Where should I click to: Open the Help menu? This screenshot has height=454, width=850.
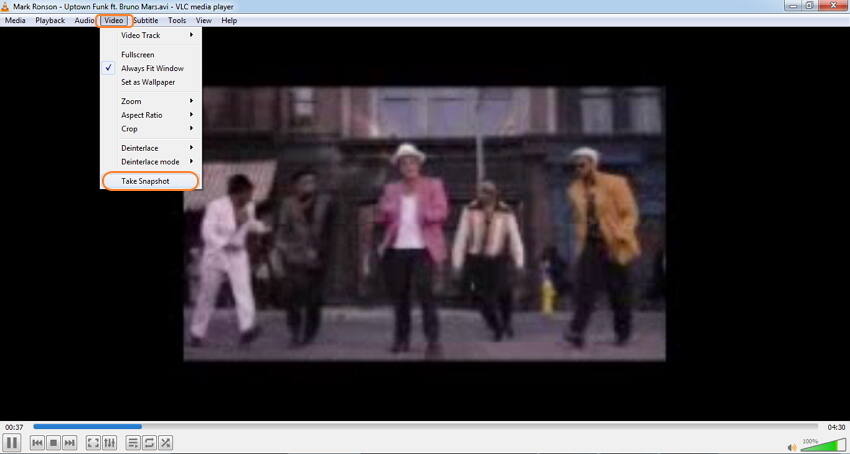[x=229, y=21]
